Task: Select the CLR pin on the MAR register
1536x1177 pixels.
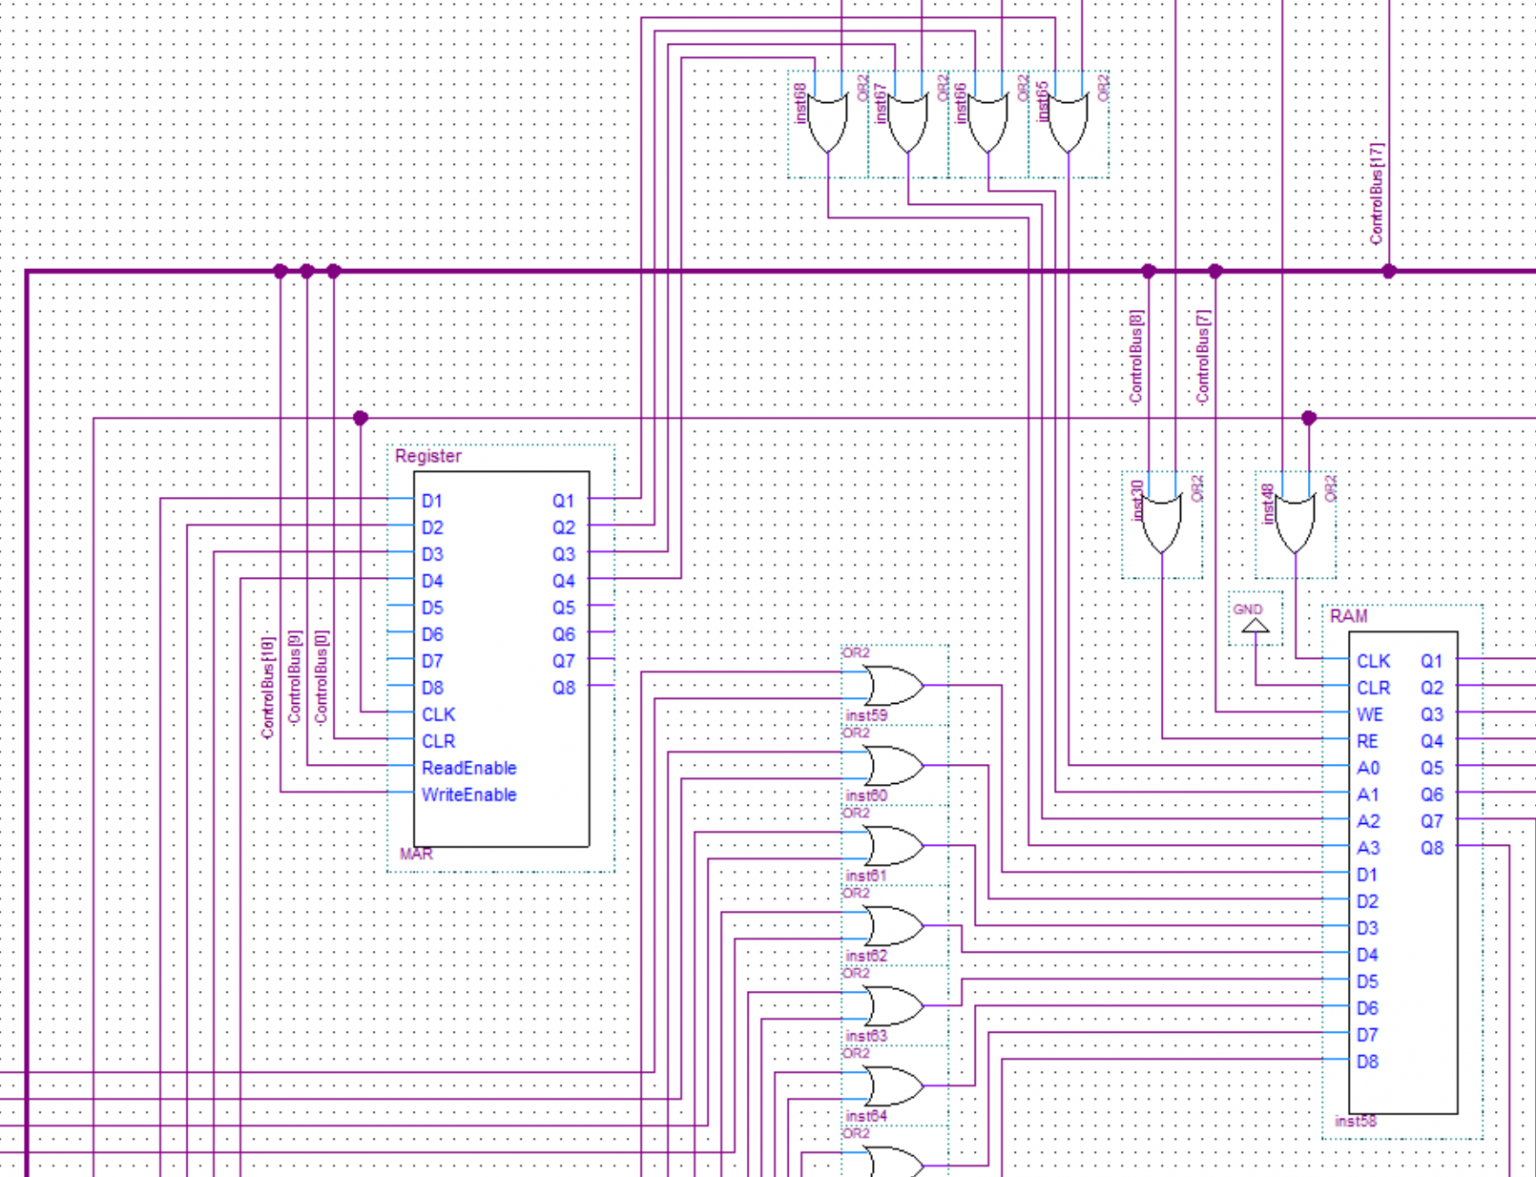Action: (x=437, y=741)
